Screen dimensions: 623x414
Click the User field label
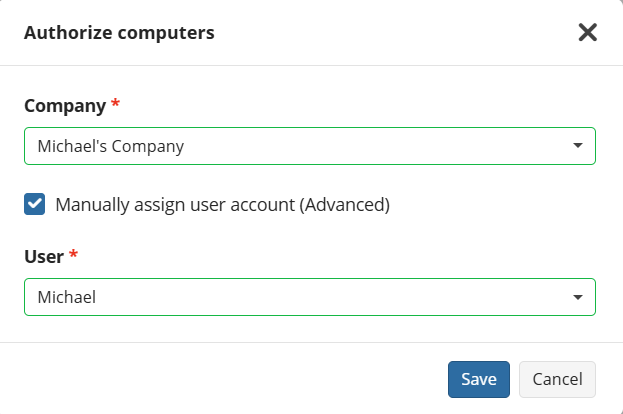point(44,257)
